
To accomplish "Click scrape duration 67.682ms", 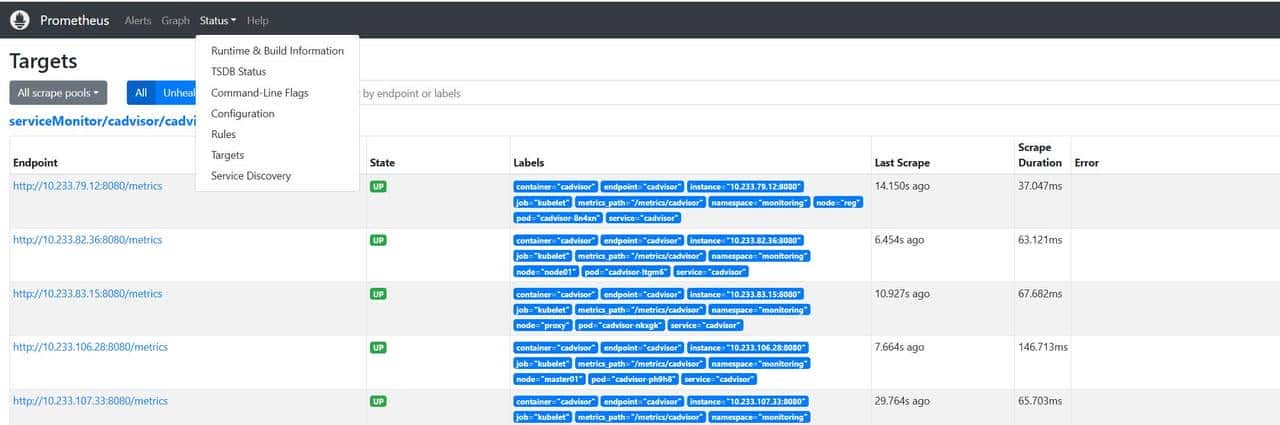I will tap(1041, 294).
